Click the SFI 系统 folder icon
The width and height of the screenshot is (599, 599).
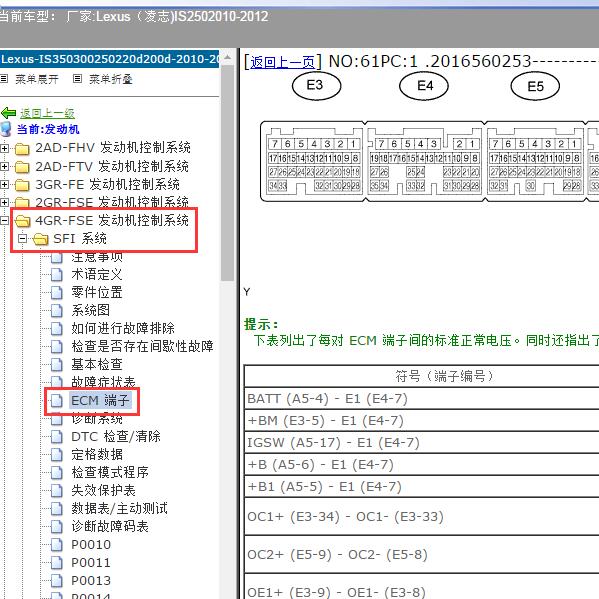(x=40, y=239)
